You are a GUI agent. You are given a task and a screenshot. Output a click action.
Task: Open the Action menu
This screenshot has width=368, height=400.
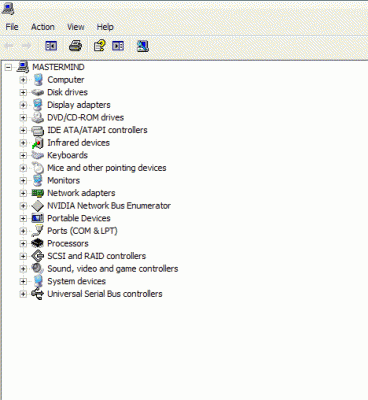pos(43,27)
